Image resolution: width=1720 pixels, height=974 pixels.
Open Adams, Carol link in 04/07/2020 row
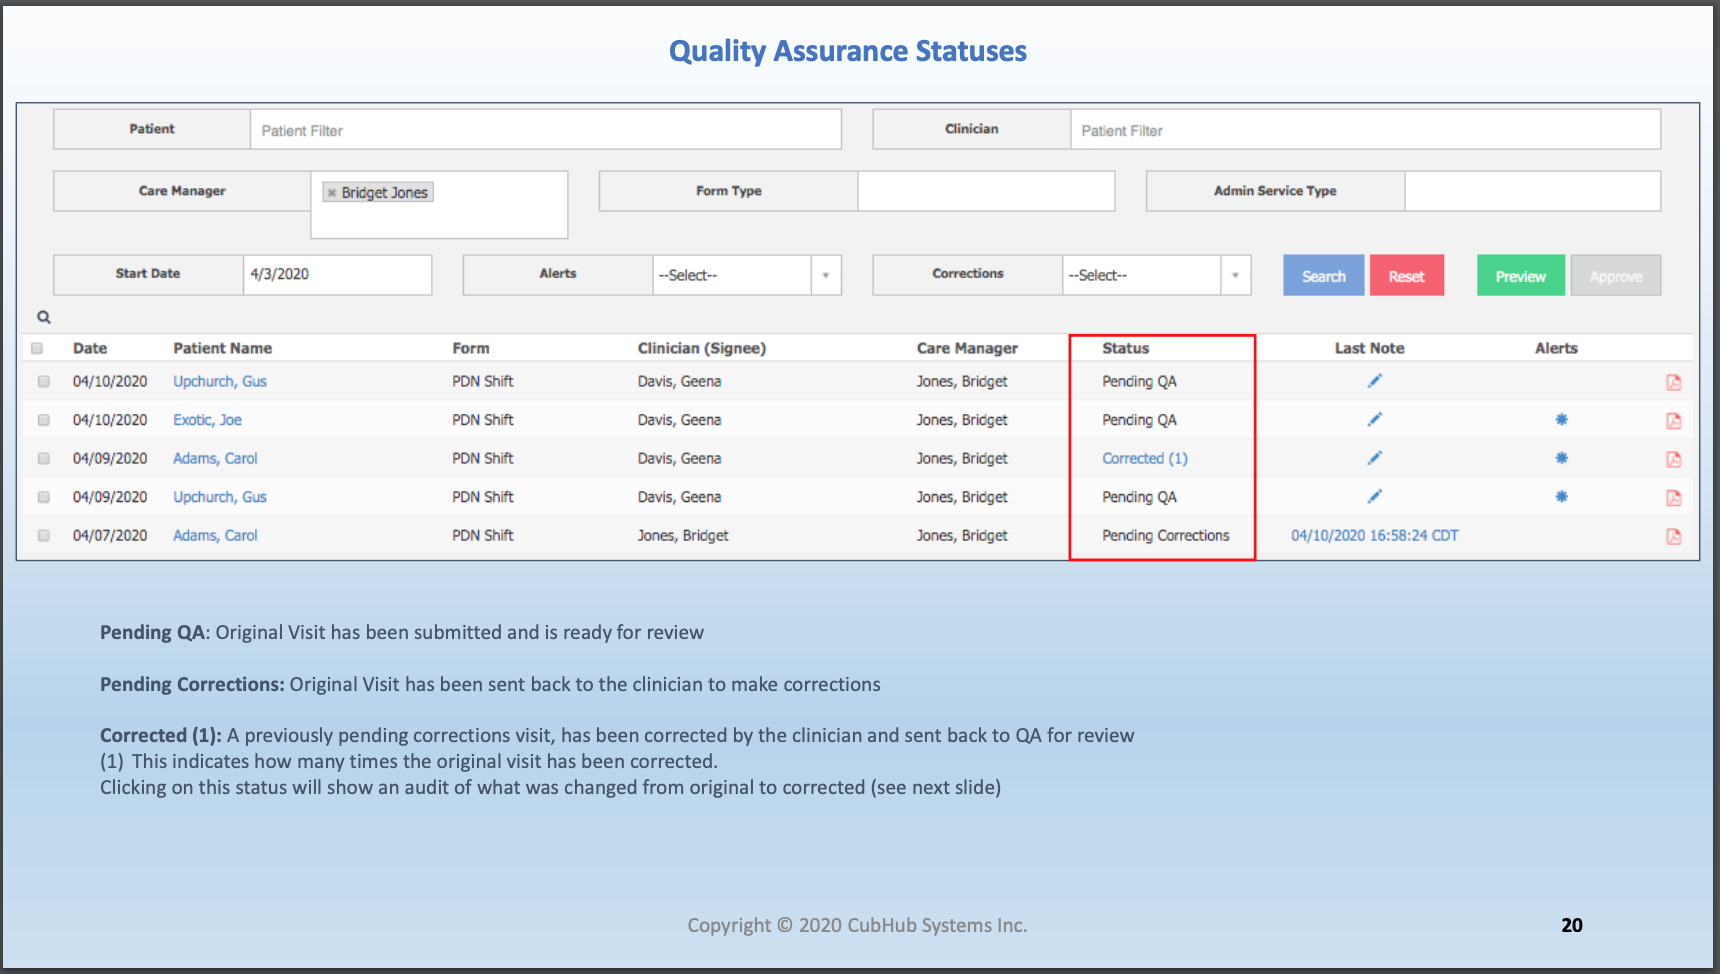pyautogui.click(x=215, y=535)
